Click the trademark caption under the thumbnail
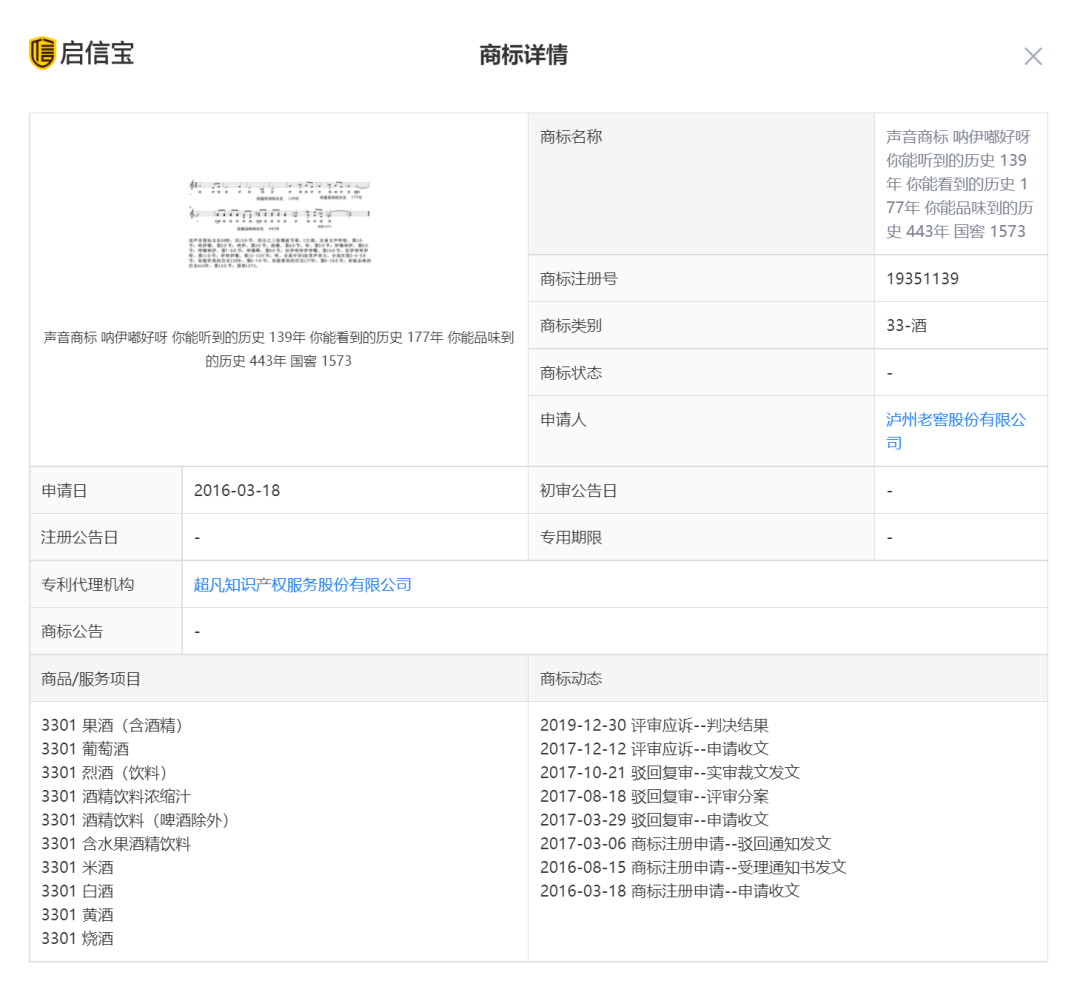The height and width of the screenshot is (998, 1080). click(279, 349)
